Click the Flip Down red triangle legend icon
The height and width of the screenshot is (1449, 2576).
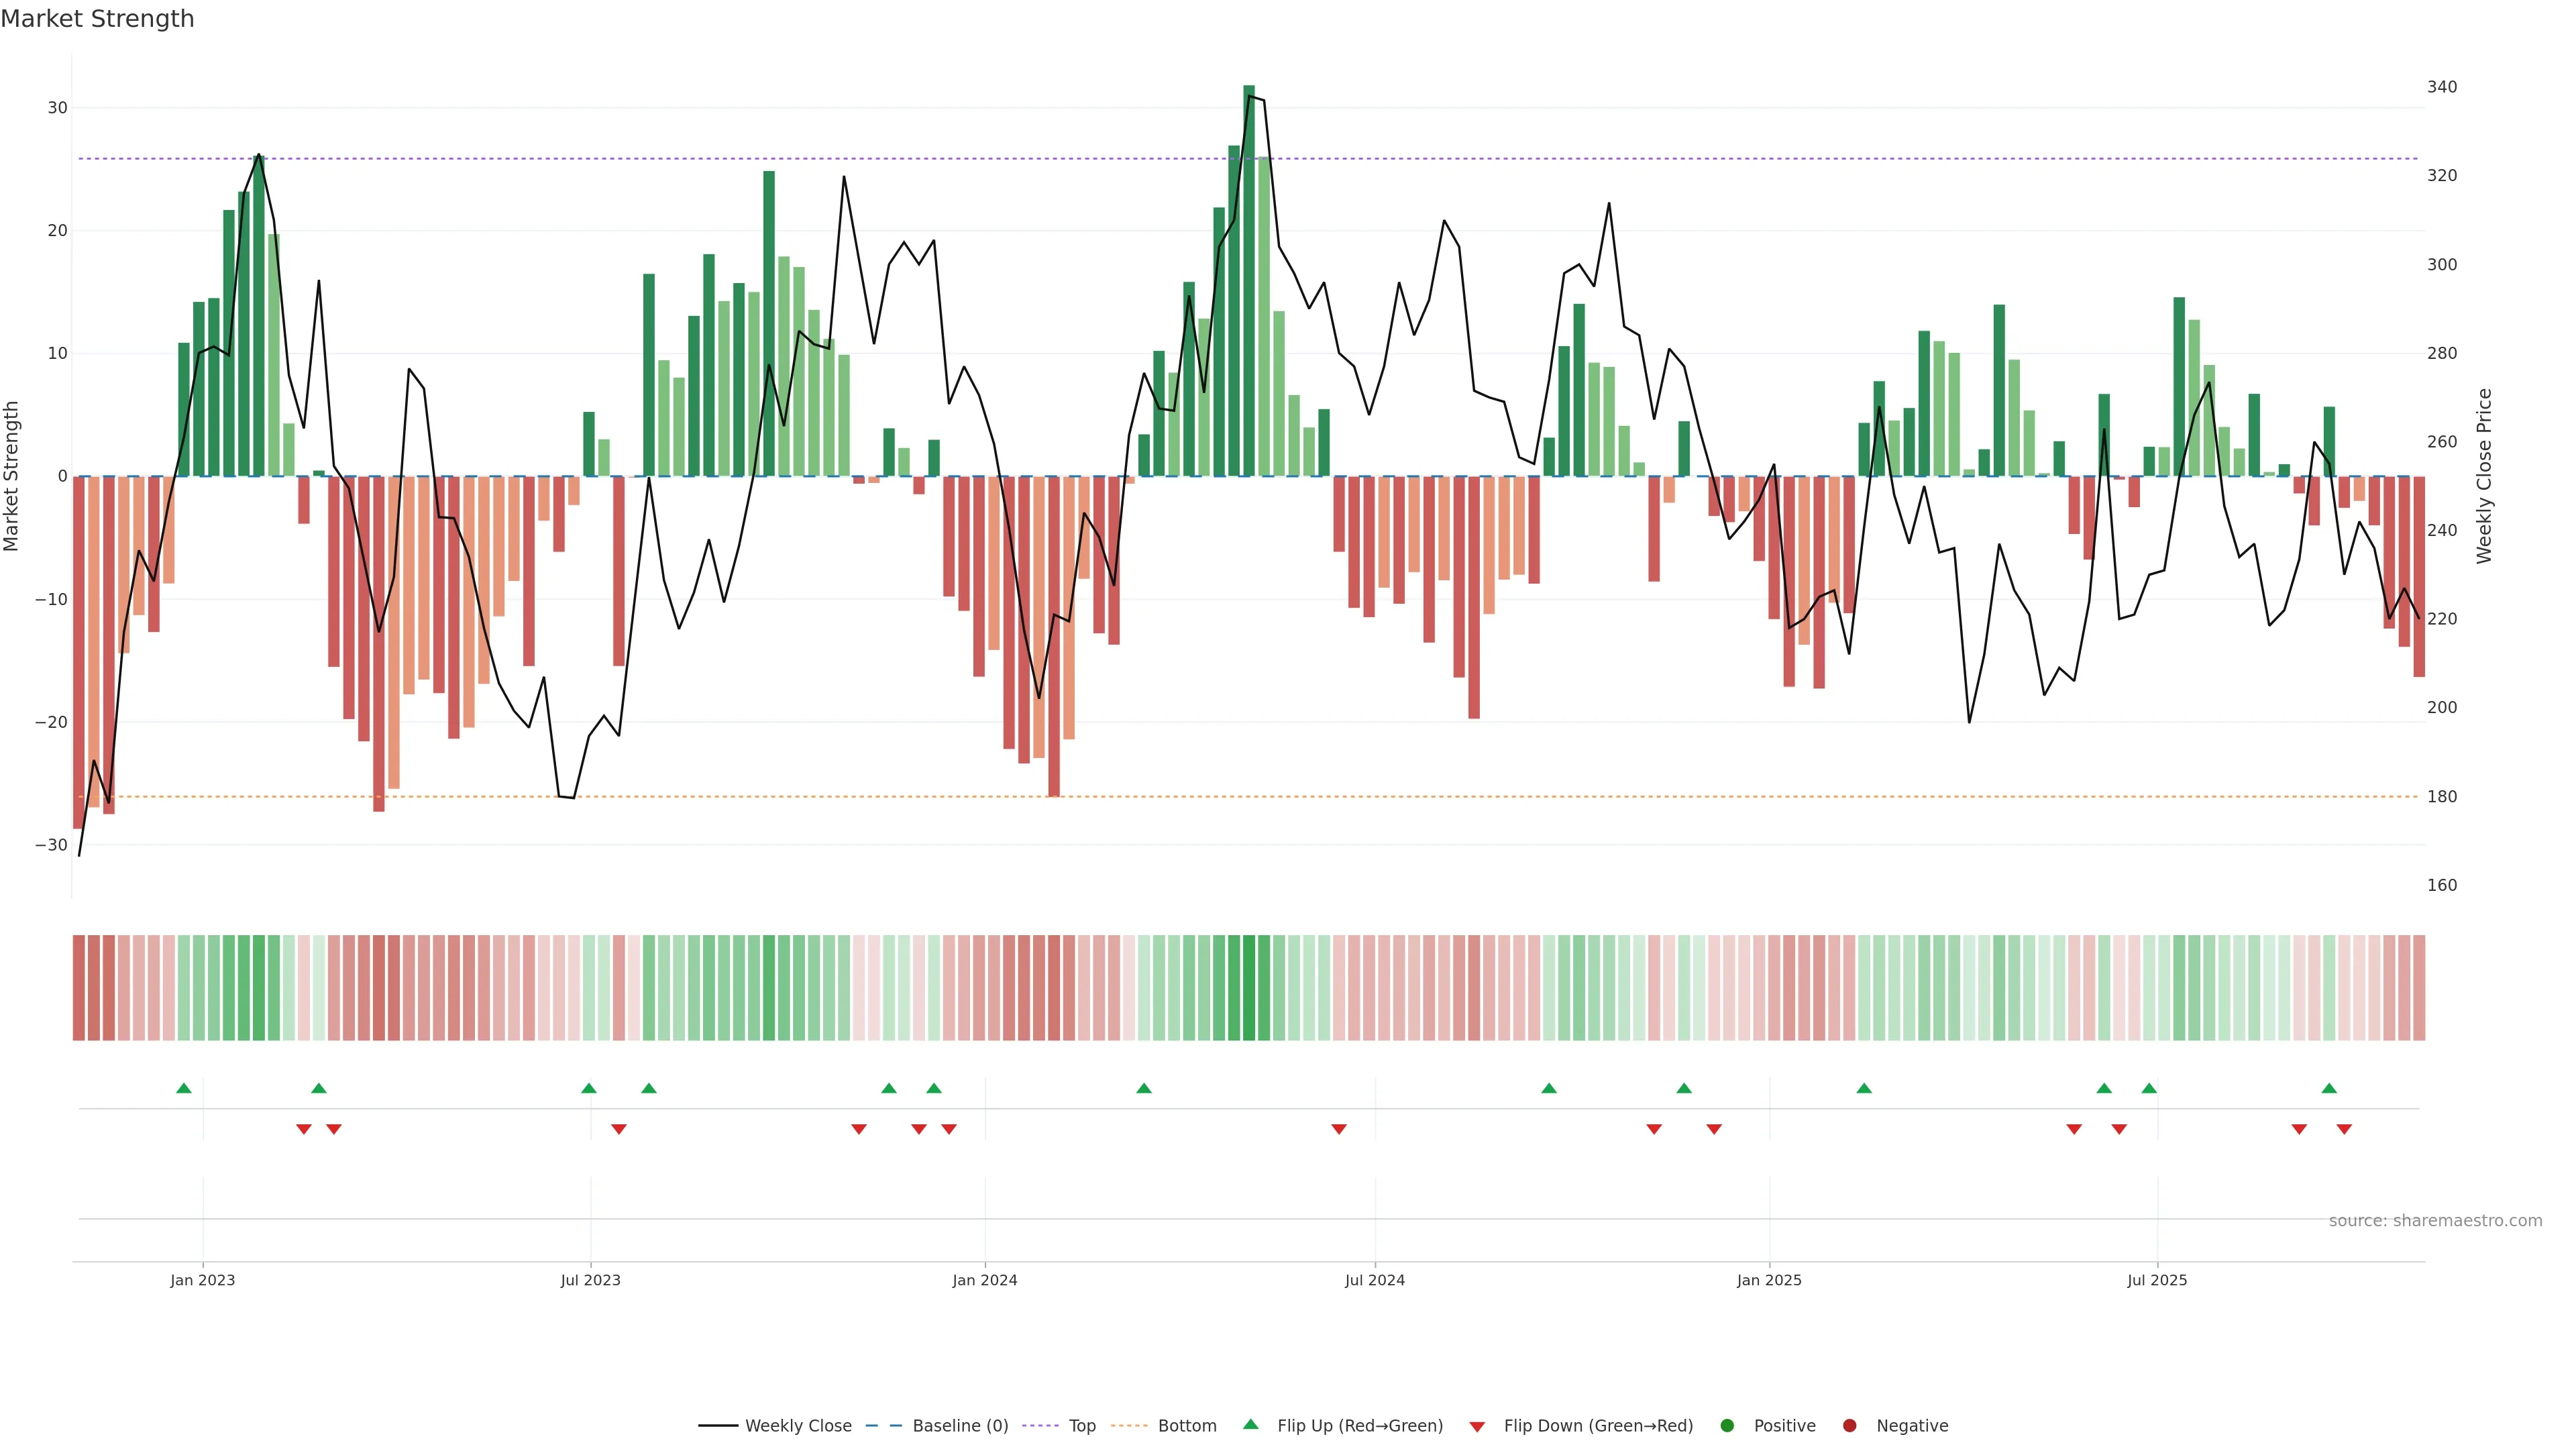pyautogui.click(x=1477, y=1426)
